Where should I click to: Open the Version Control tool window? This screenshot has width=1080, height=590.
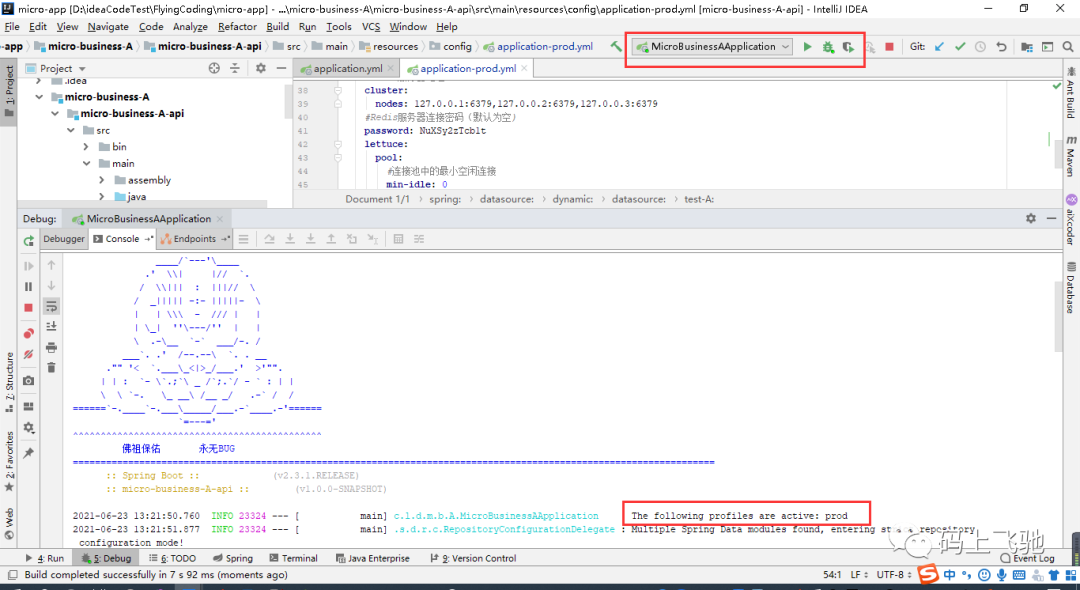pyautogui.click(x=472, y=558)
